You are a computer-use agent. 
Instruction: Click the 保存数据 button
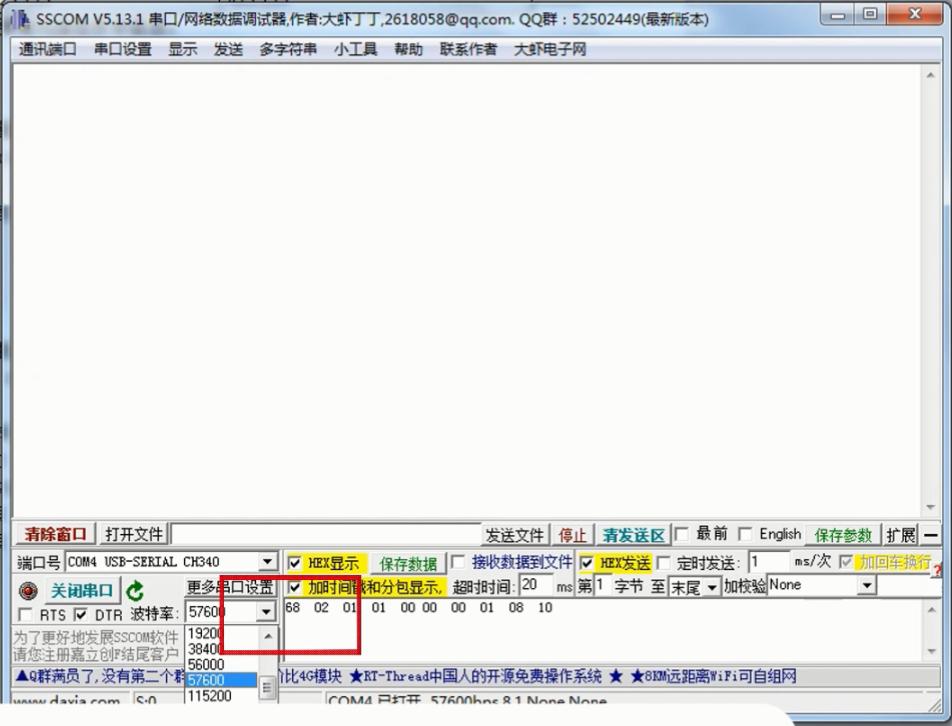[x=408, y=564]
